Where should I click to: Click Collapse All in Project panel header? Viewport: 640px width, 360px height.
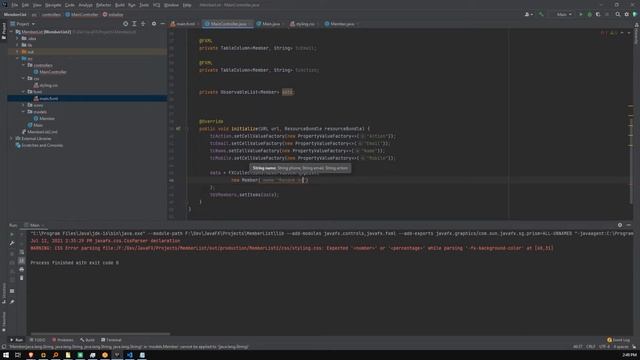143,24
